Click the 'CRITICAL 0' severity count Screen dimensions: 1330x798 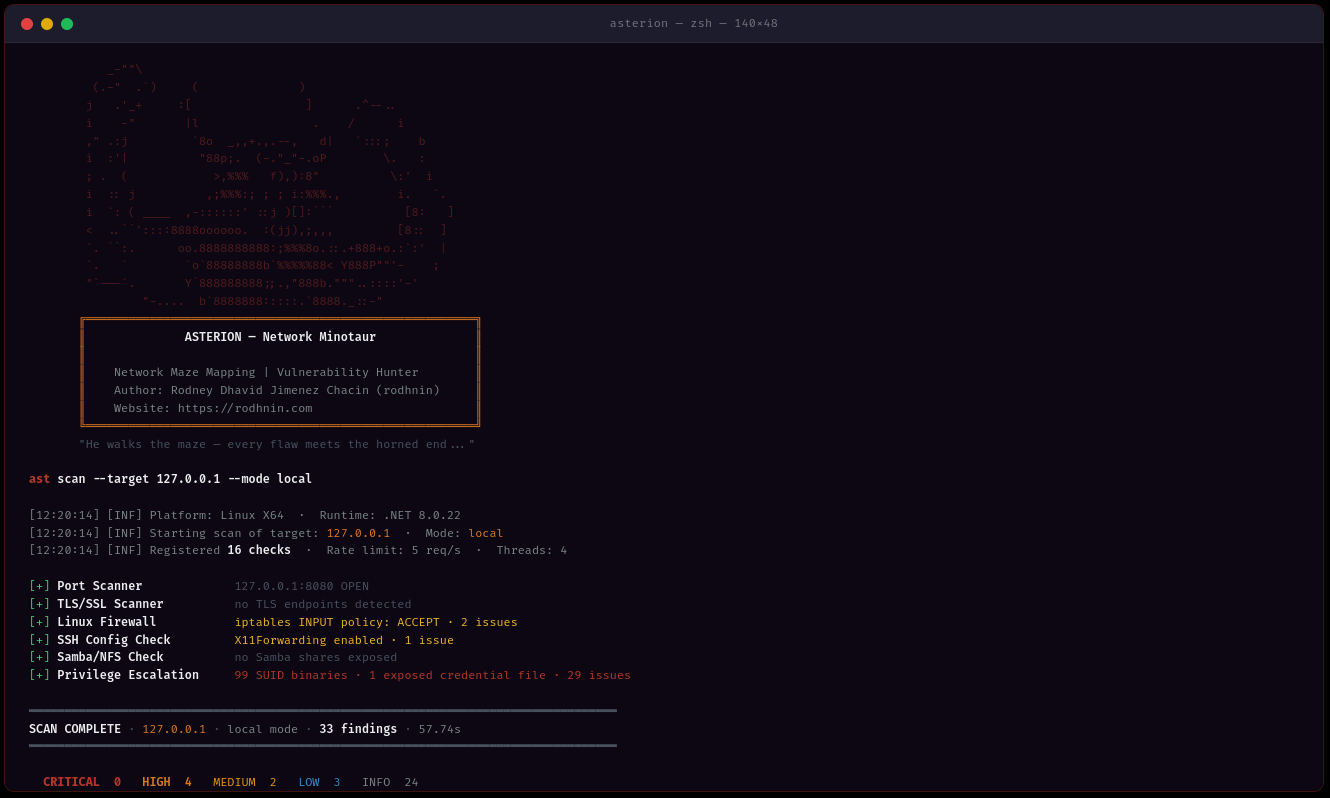[x=82, y=782]
